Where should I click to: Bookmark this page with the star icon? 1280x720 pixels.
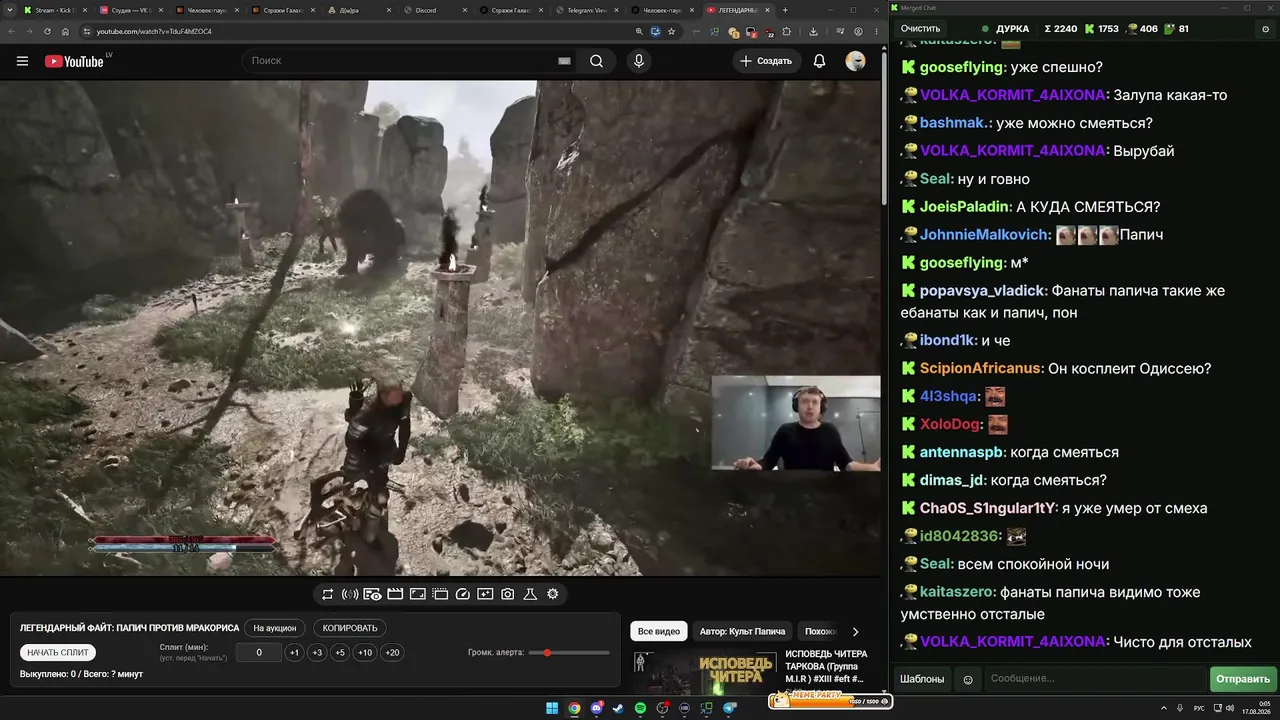click(671, 31)
